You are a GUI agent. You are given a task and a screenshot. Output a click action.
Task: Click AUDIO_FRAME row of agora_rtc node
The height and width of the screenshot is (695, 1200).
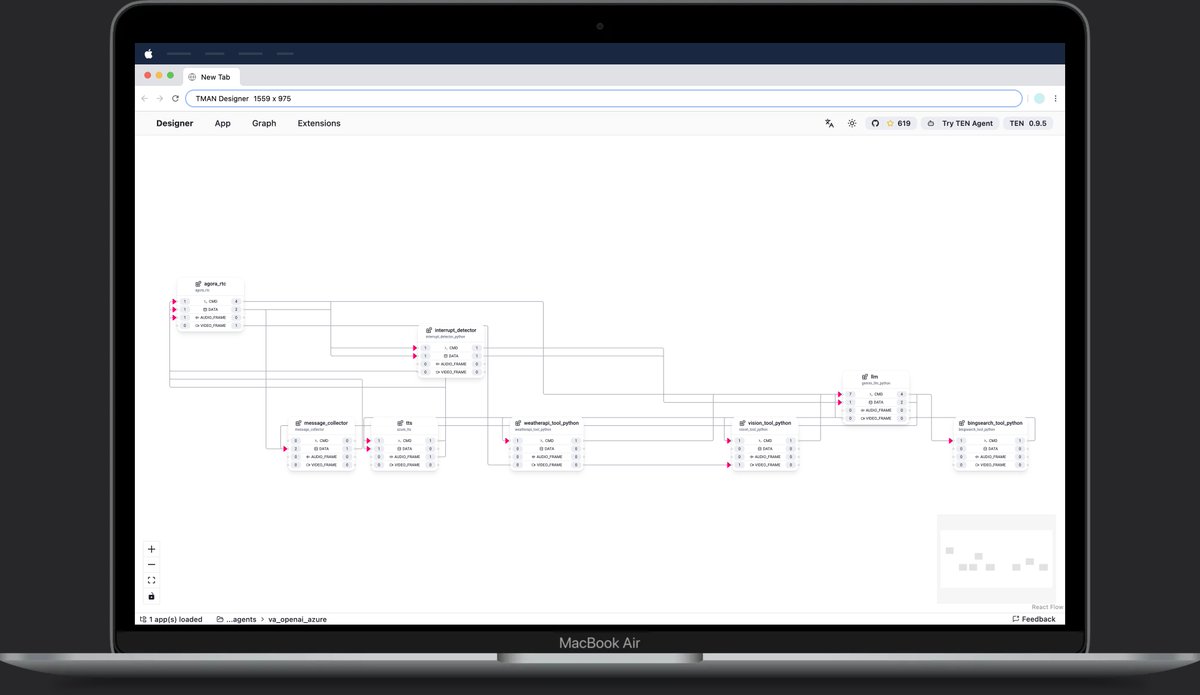point(211,317)
